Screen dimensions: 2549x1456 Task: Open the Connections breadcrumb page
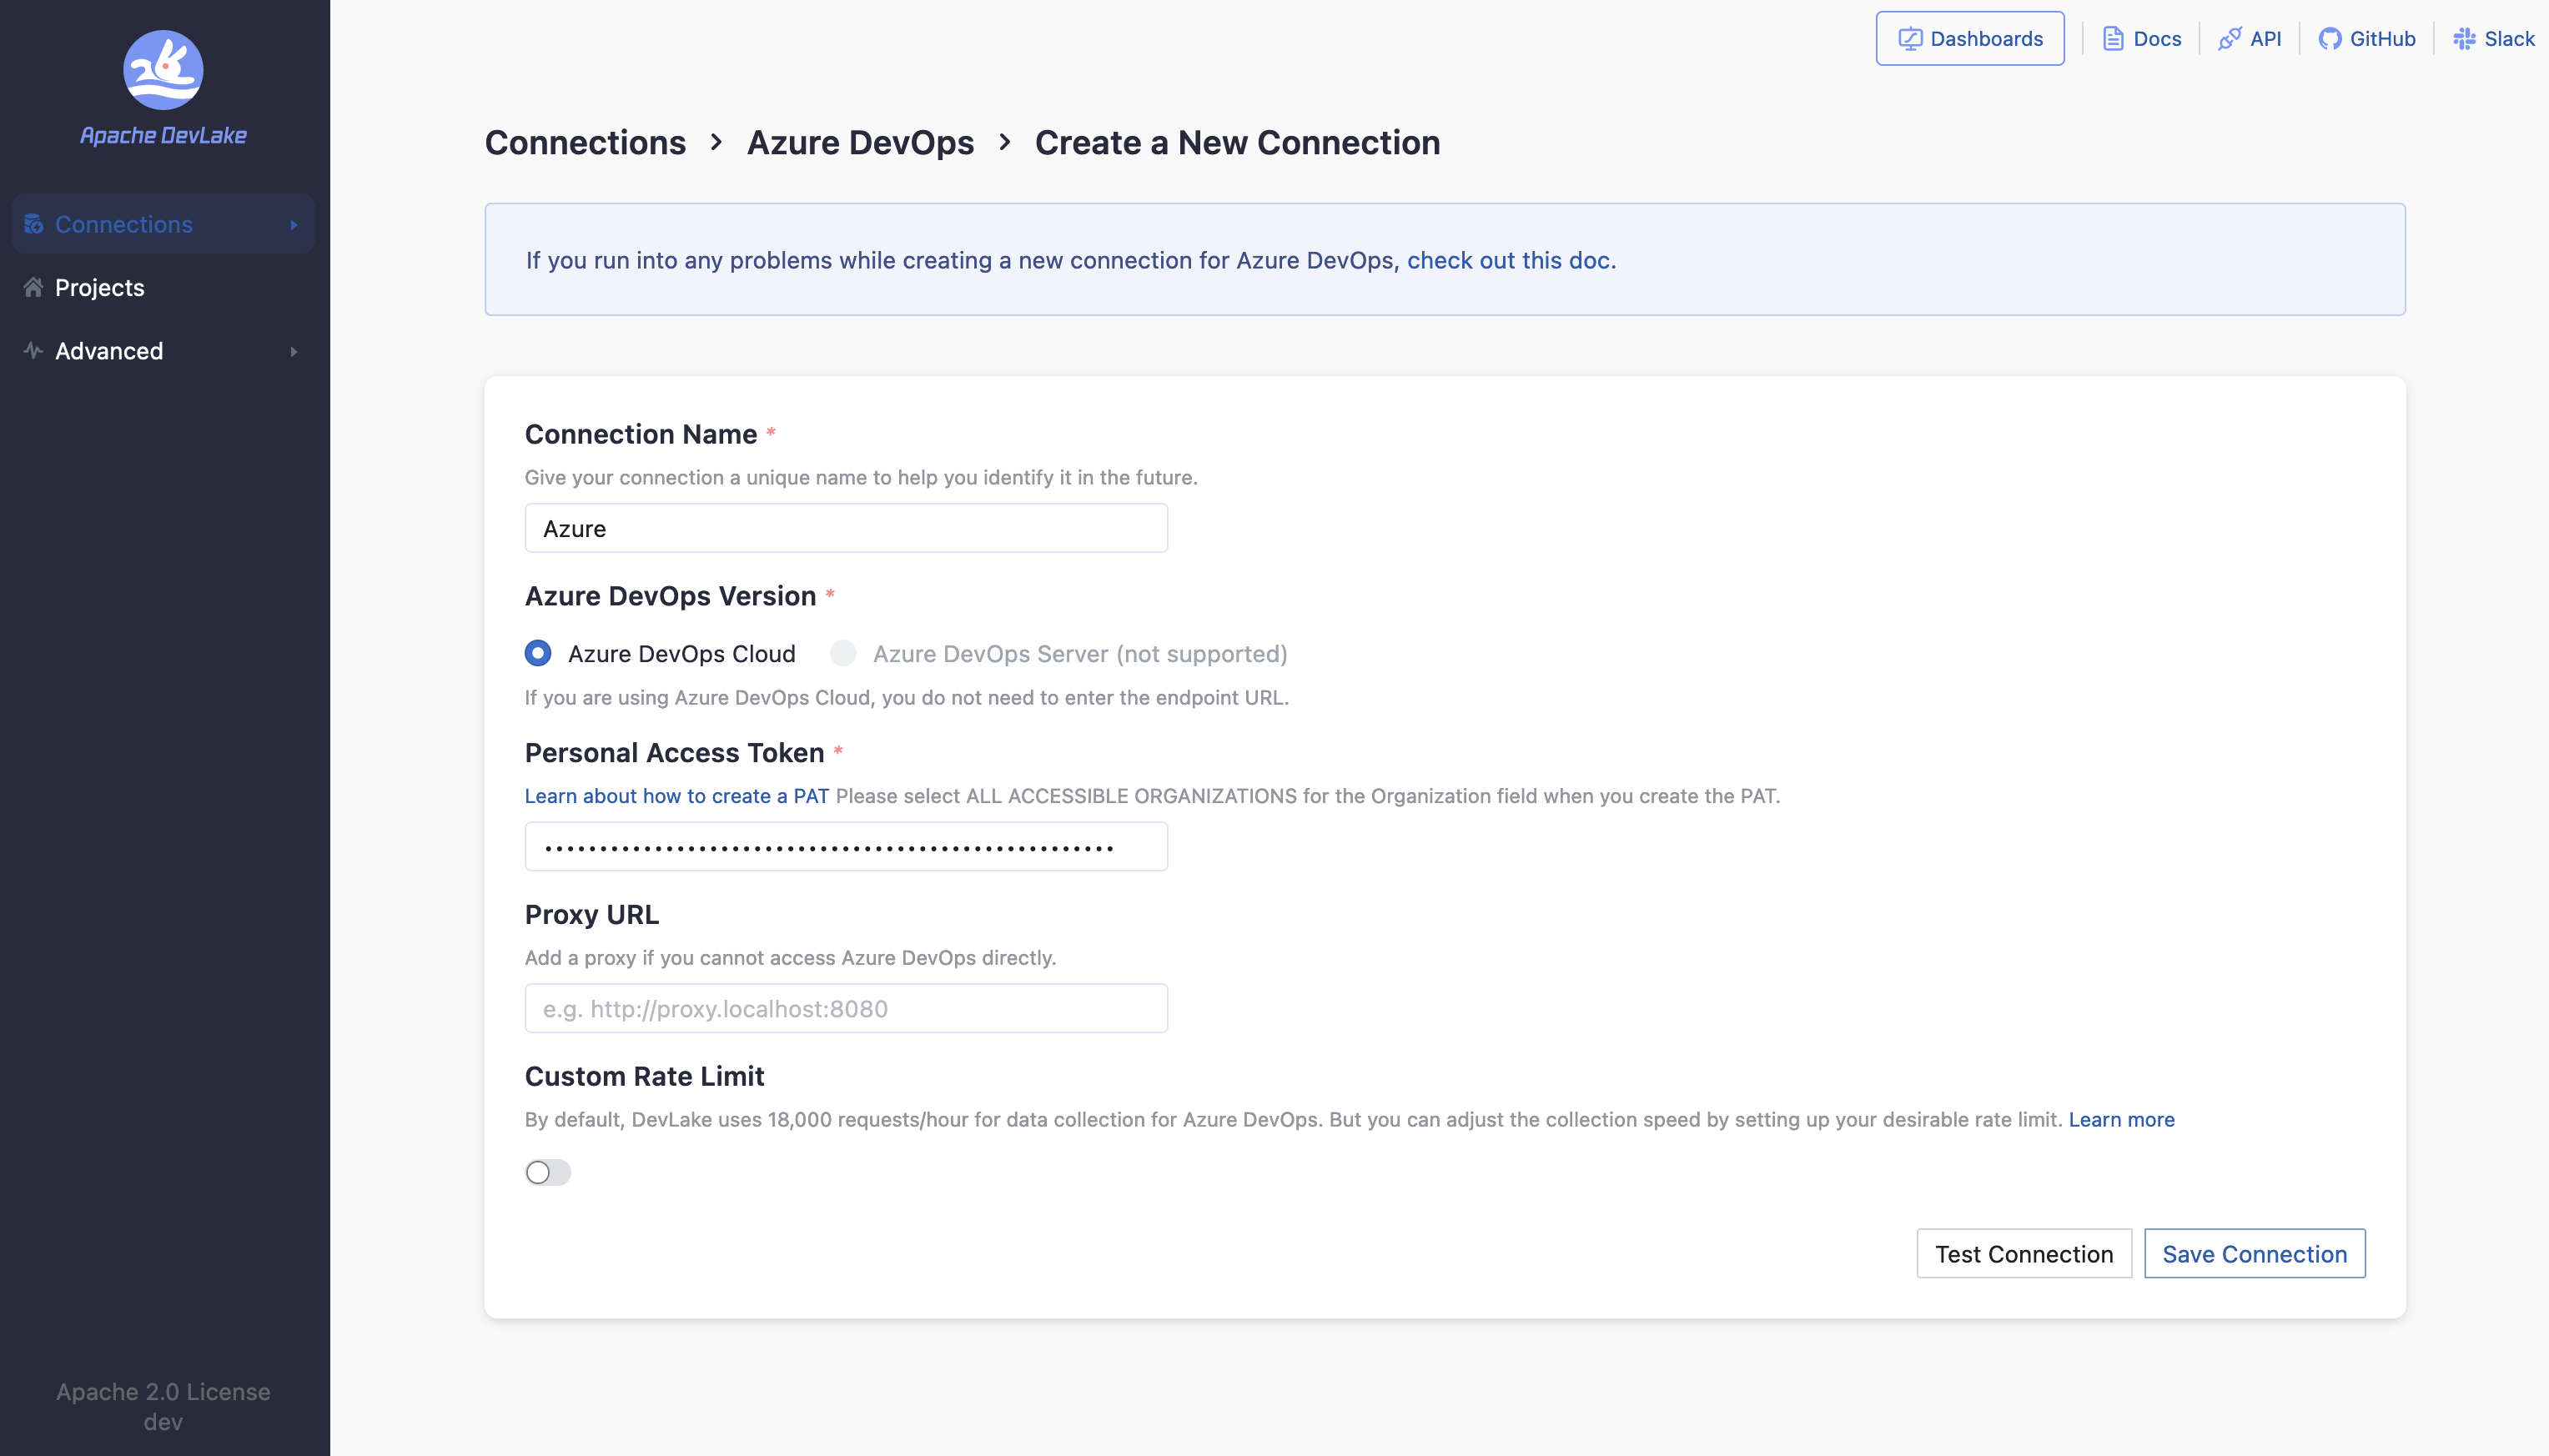pyautogui.click(x=585, y=142)
